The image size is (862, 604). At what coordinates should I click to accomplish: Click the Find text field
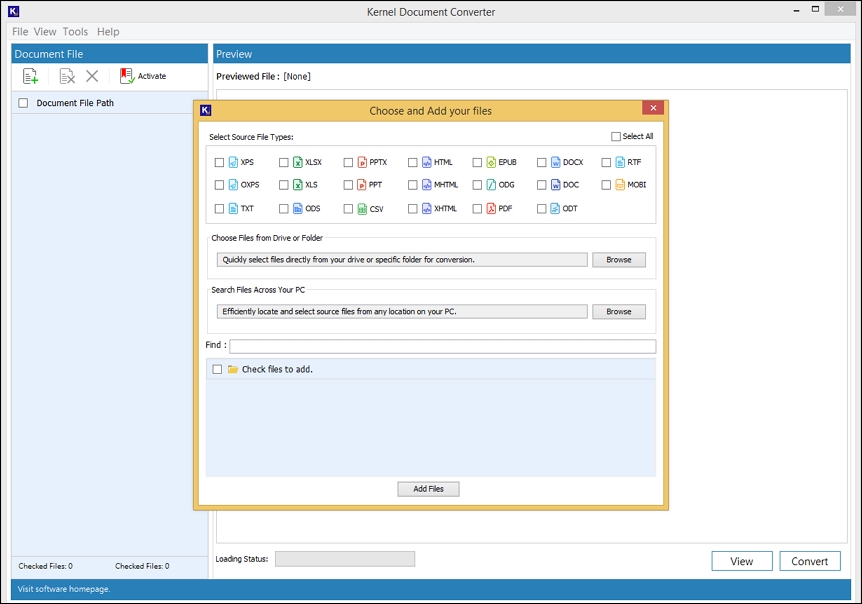coord(443,346)
